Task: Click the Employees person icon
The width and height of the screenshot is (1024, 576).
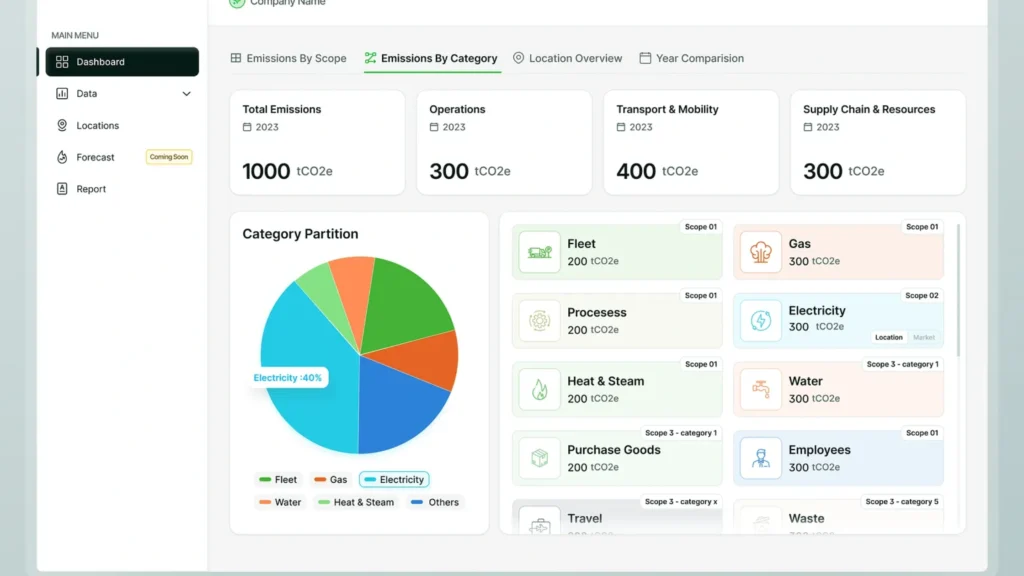Action: pos(761,458)
